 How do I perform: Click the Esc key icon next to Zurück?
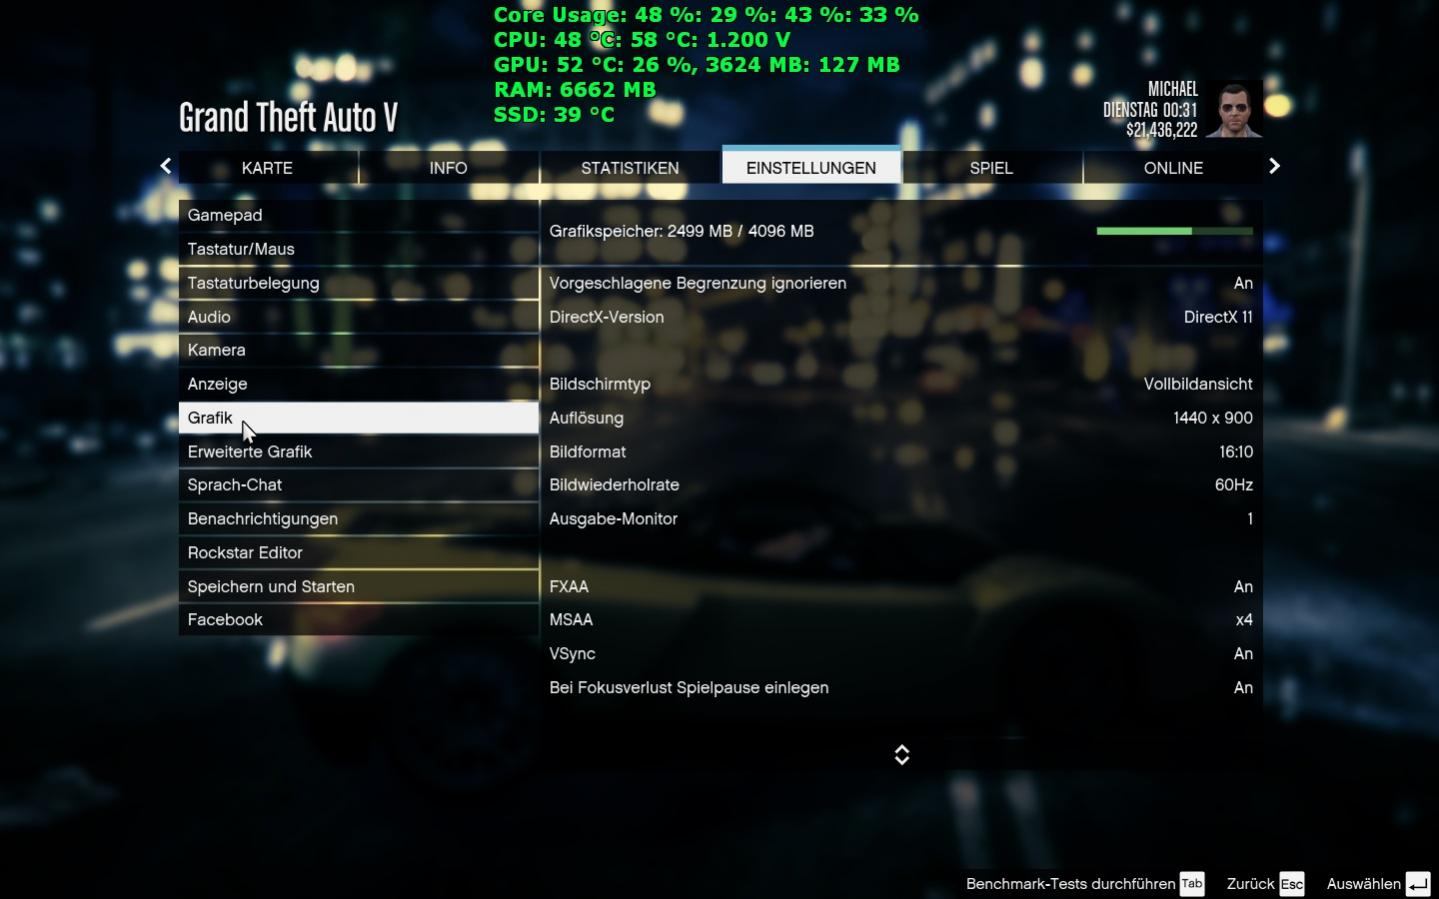pyautogui.click(x=1292, y=884)
